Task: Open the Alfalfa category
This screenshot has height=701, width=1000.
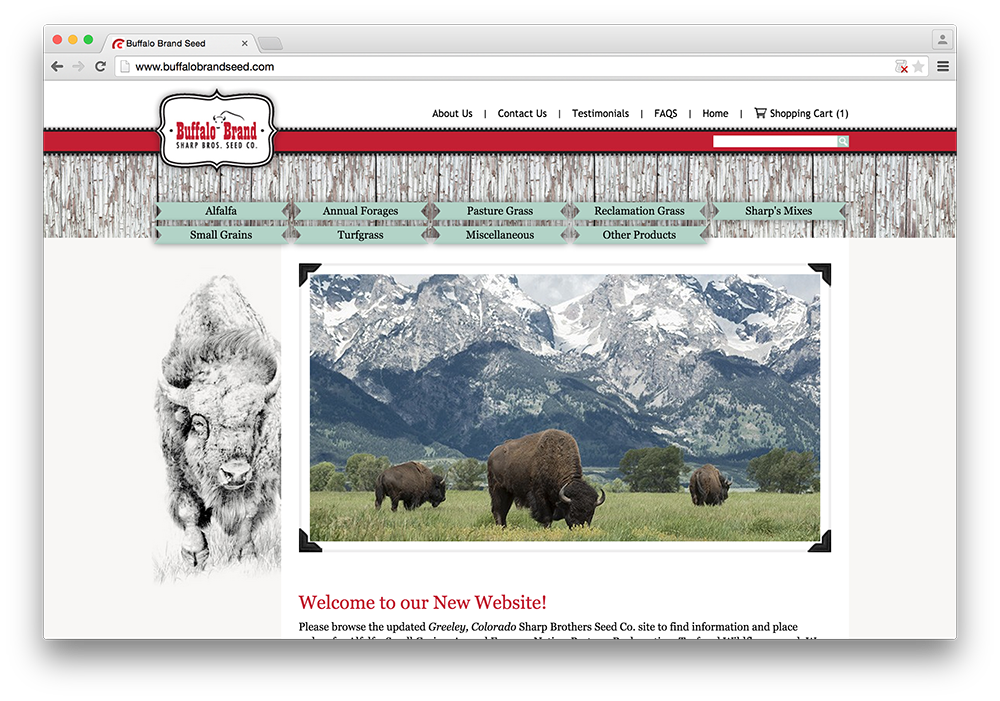Action: click(221, 211)
